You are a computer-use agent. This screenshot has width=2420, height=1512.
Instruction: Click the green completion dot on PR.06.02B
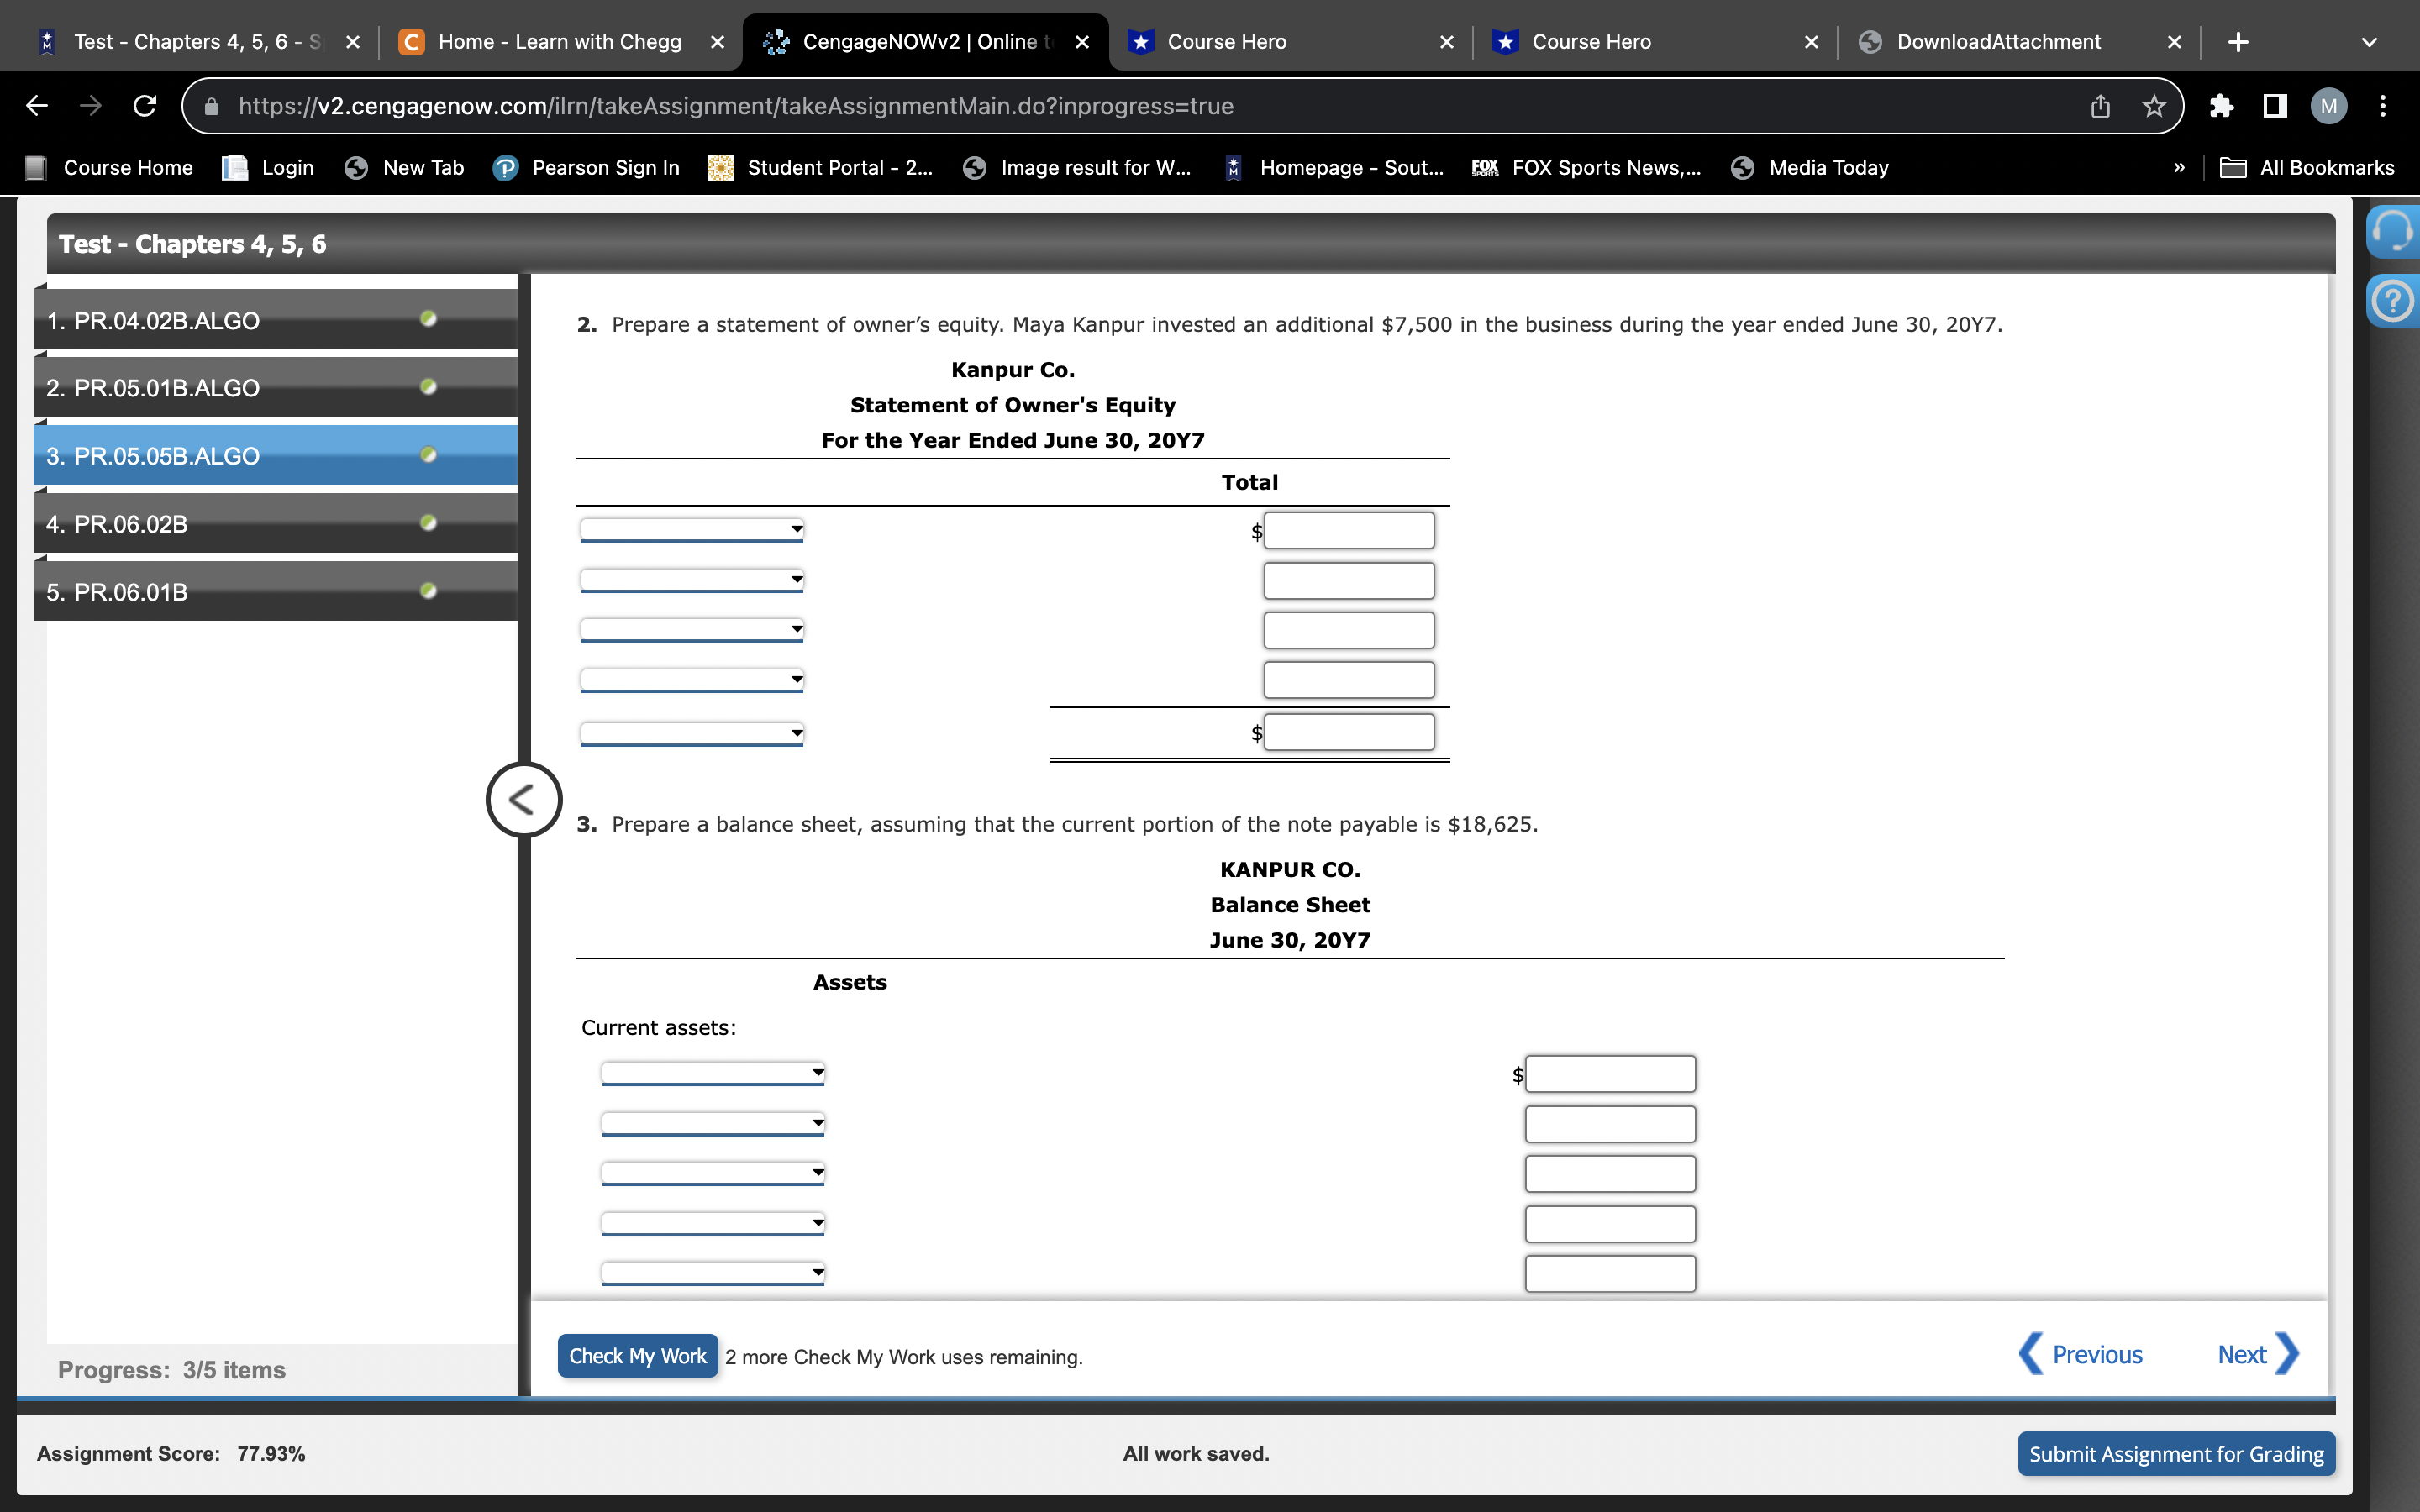tap(429, 522)
